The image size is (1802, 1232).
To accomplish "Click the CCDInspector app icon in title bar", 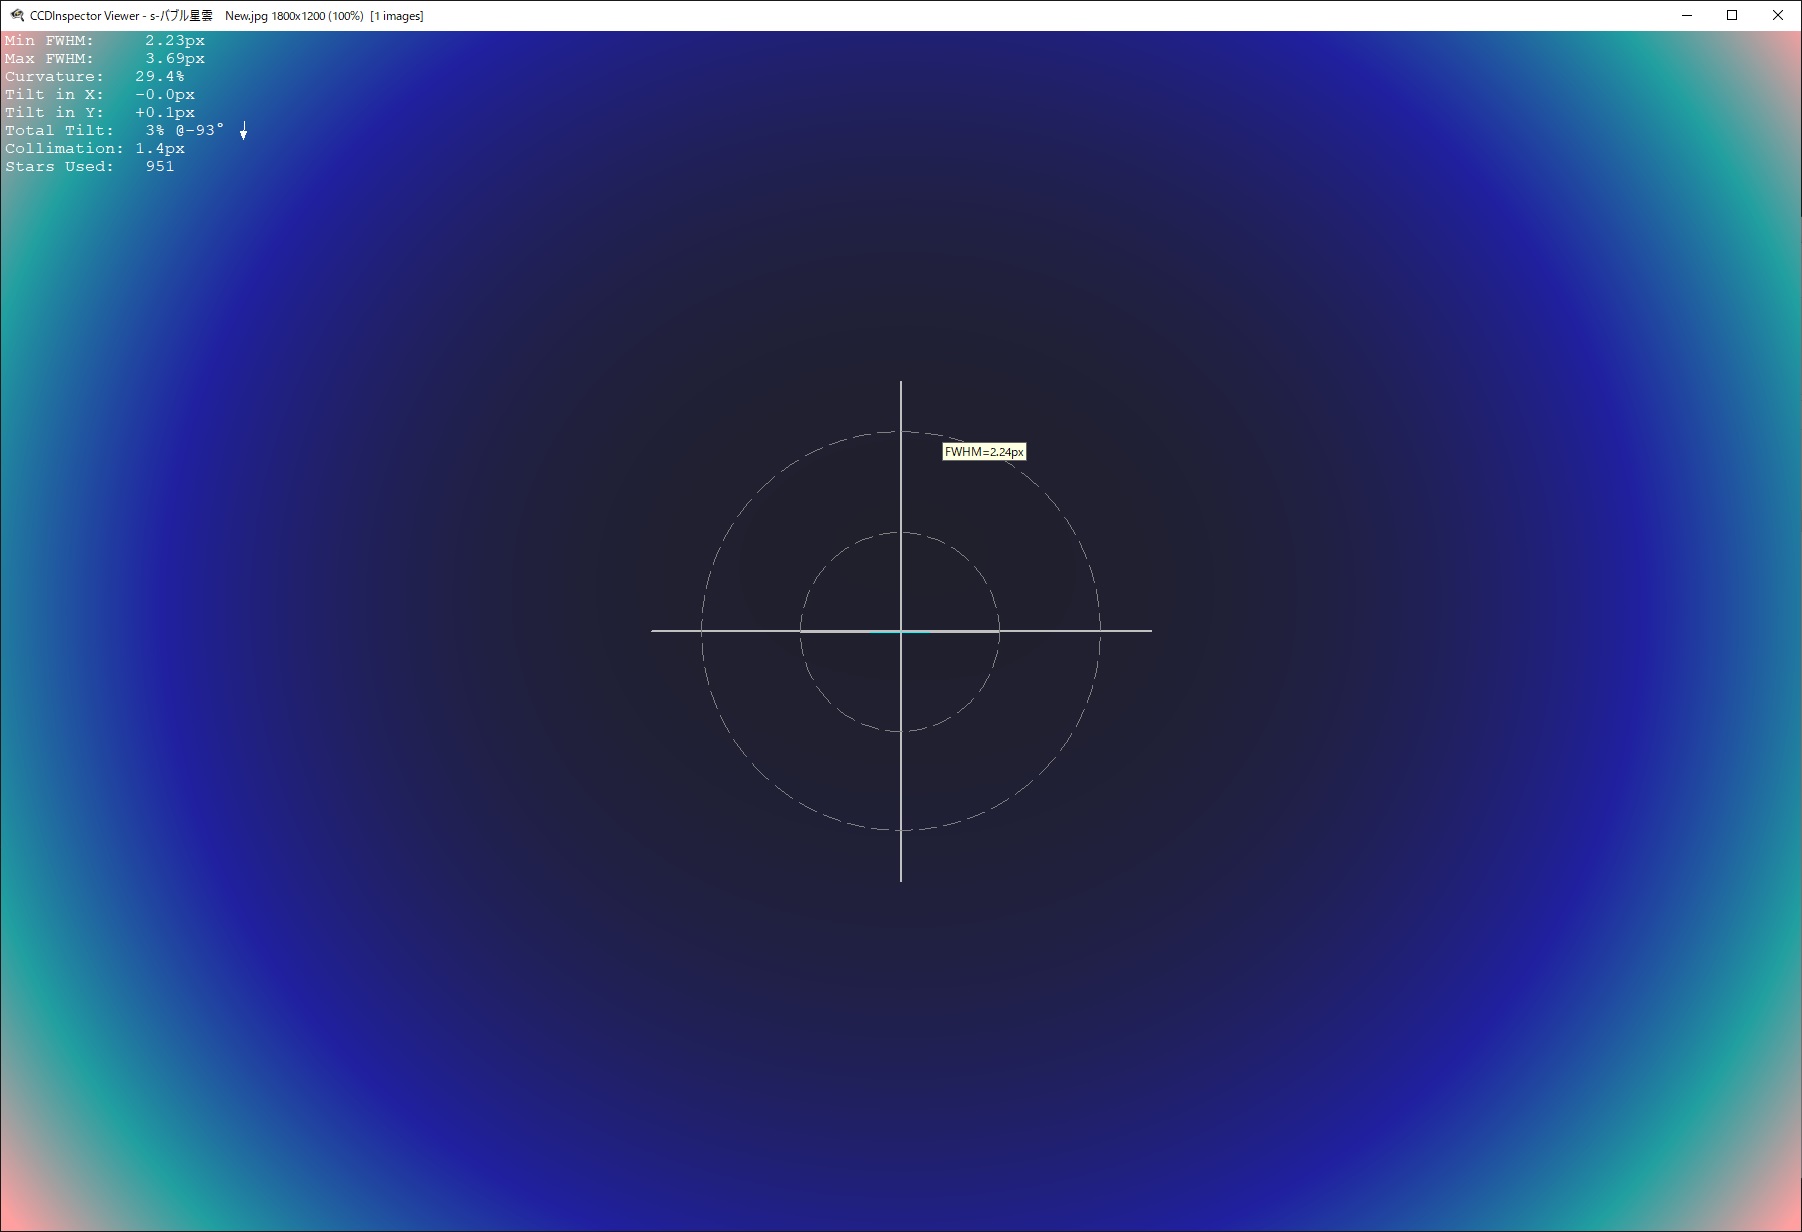I will (16, 16).
